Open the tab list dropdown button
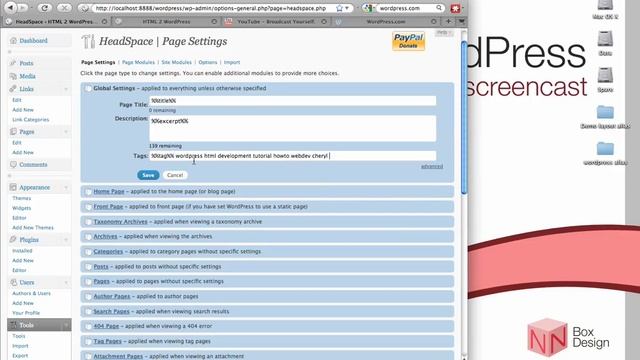 (461, 21)
